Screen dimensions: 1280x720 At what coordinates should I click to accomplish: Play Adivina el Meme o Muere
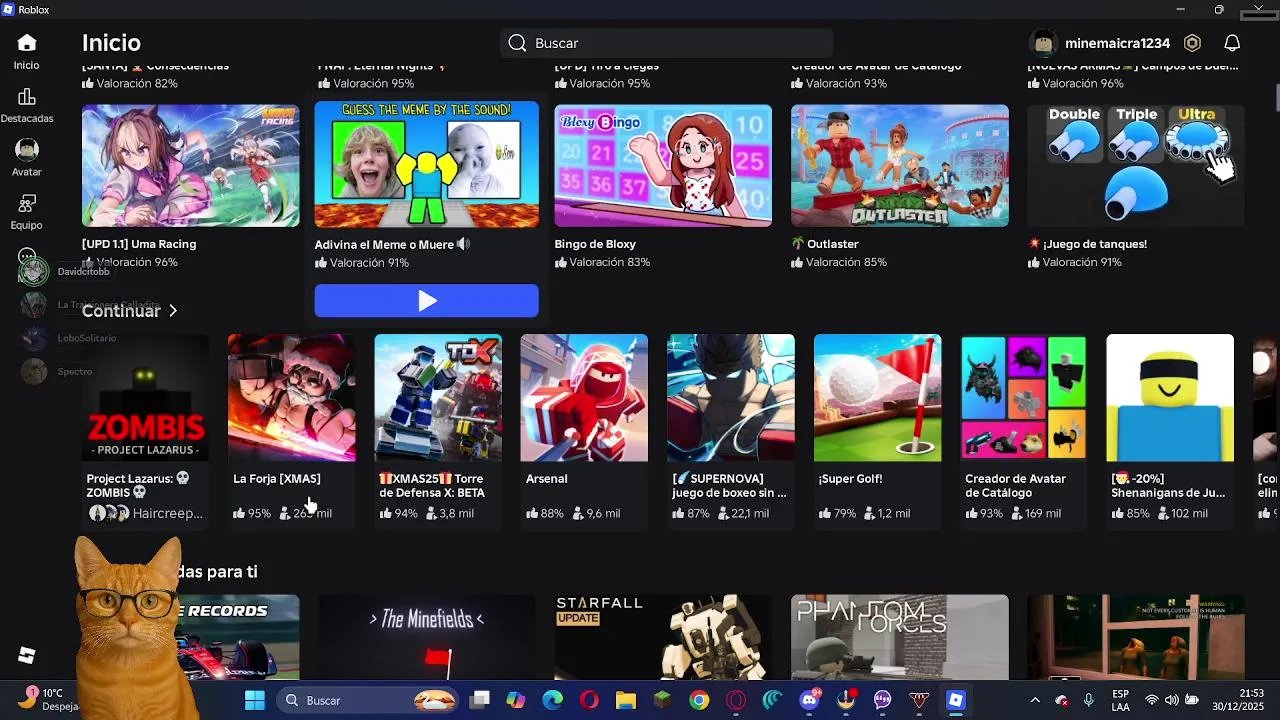tap(426, 301)
